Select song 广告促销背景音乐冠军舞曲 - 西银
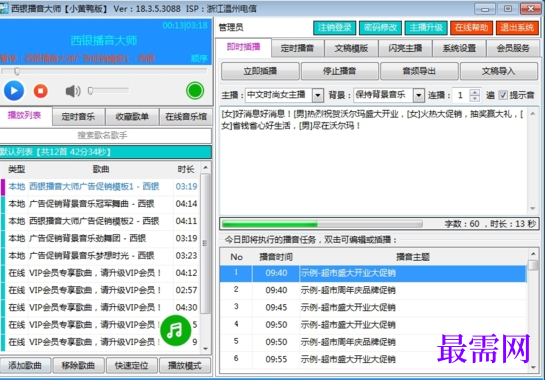 (101, 204)
